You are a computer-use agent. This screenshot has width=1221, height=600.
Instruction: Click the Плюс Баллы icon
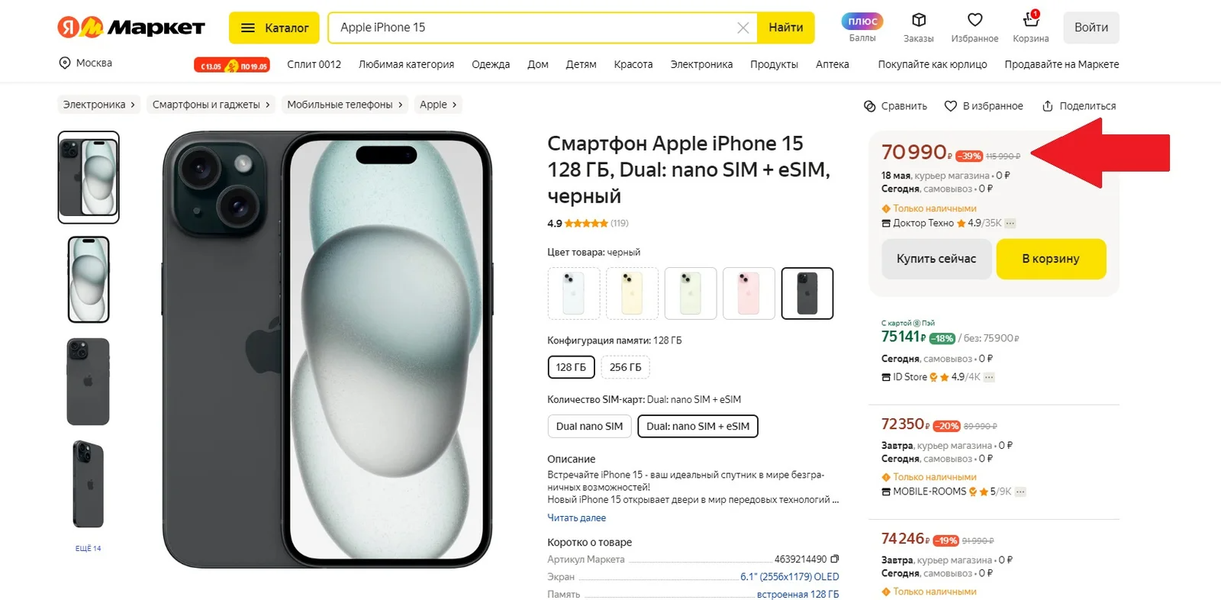click(862, 21)
